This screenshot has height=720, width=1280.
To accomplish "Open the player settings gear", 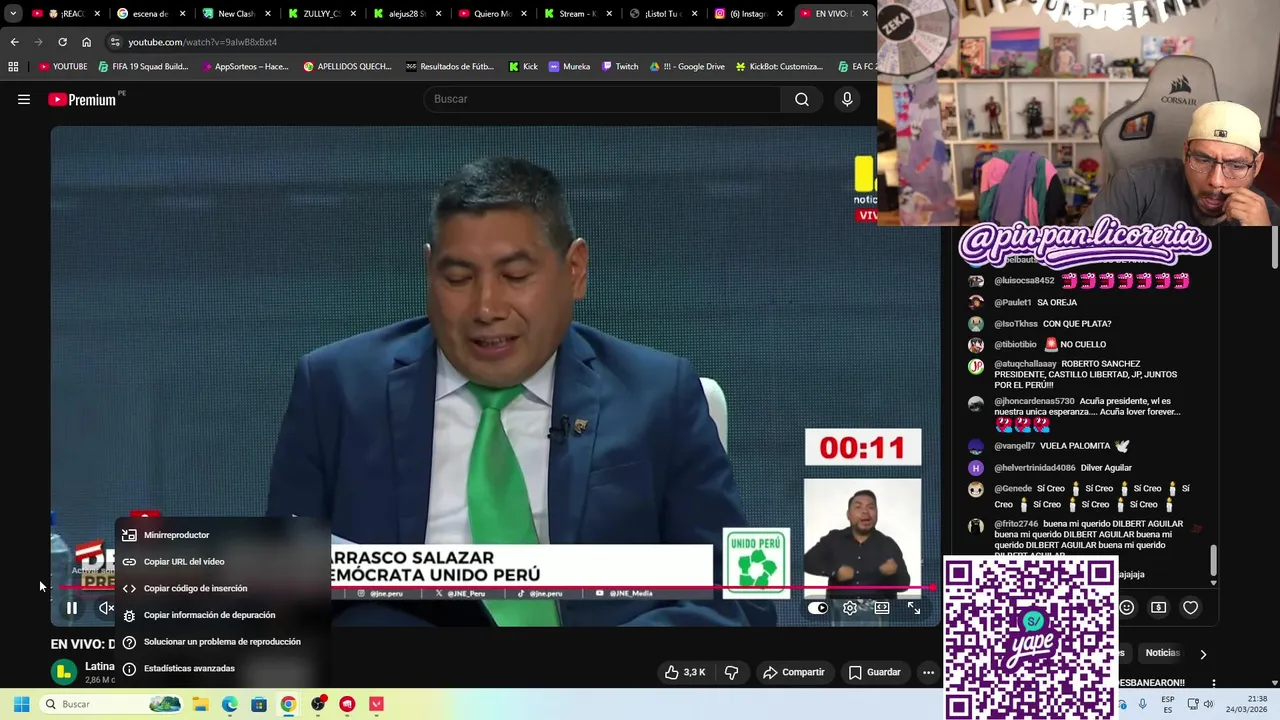I will (850, 608).
